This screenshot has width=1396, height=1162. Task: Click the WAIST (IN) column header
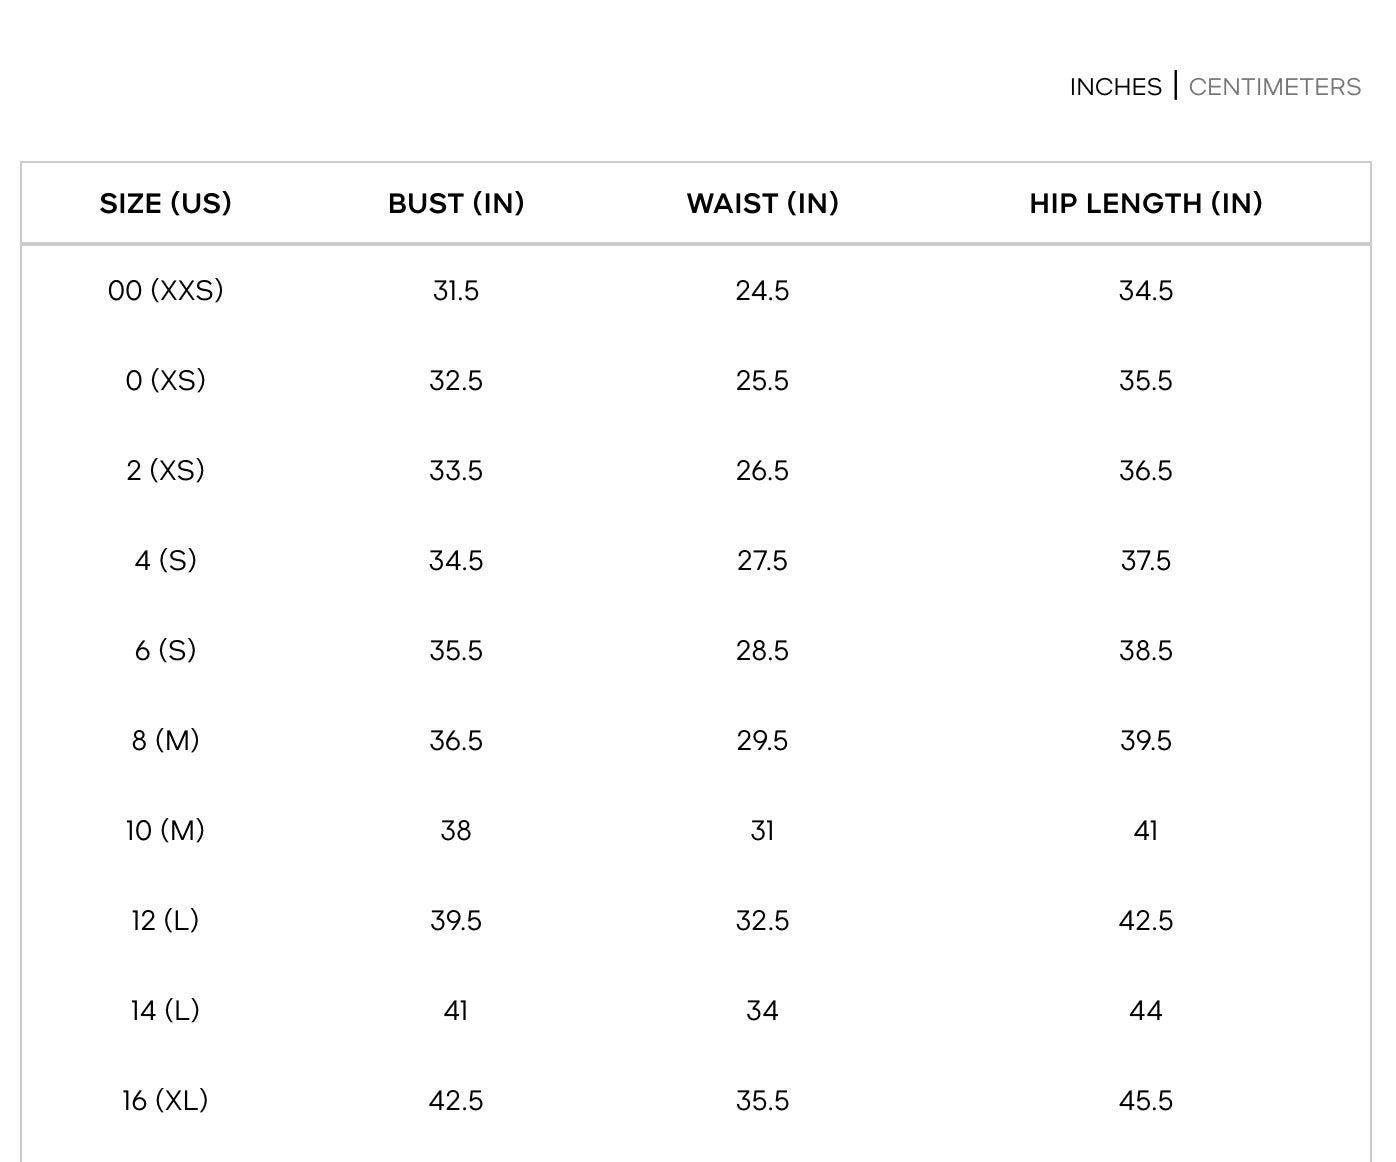point(762,203)
